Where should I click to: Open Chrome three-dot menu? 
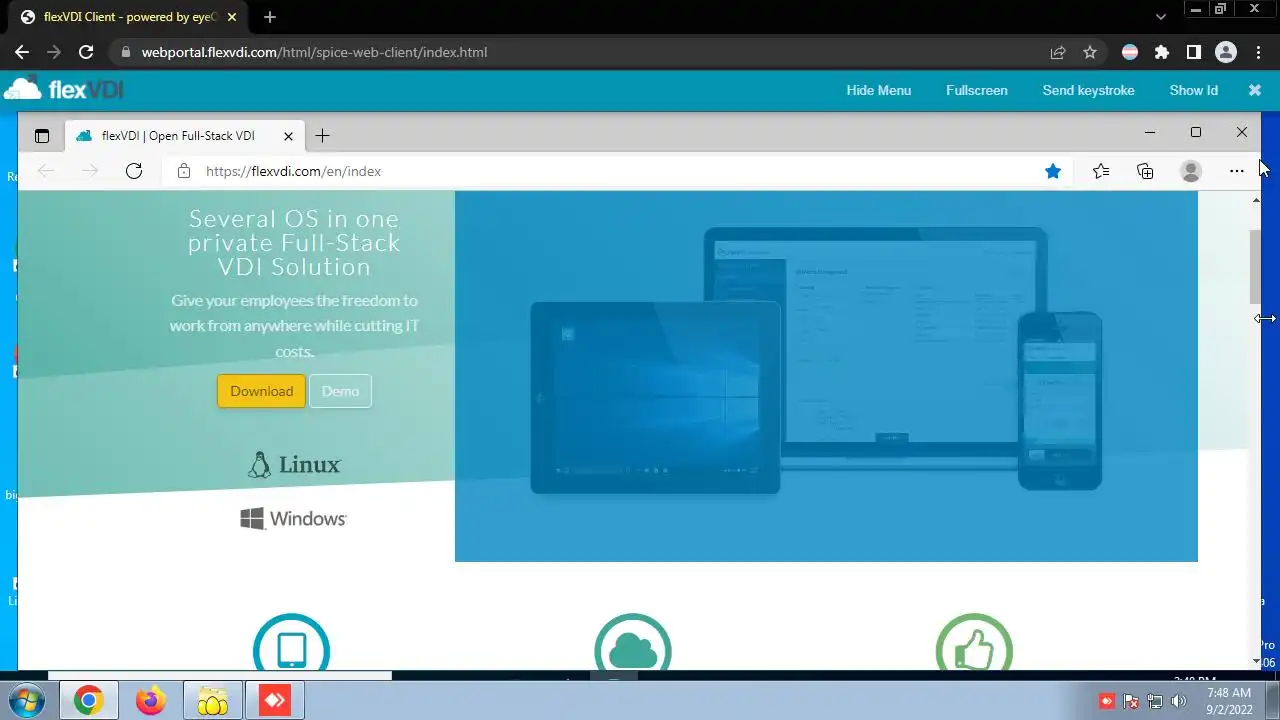point(1257,52)
